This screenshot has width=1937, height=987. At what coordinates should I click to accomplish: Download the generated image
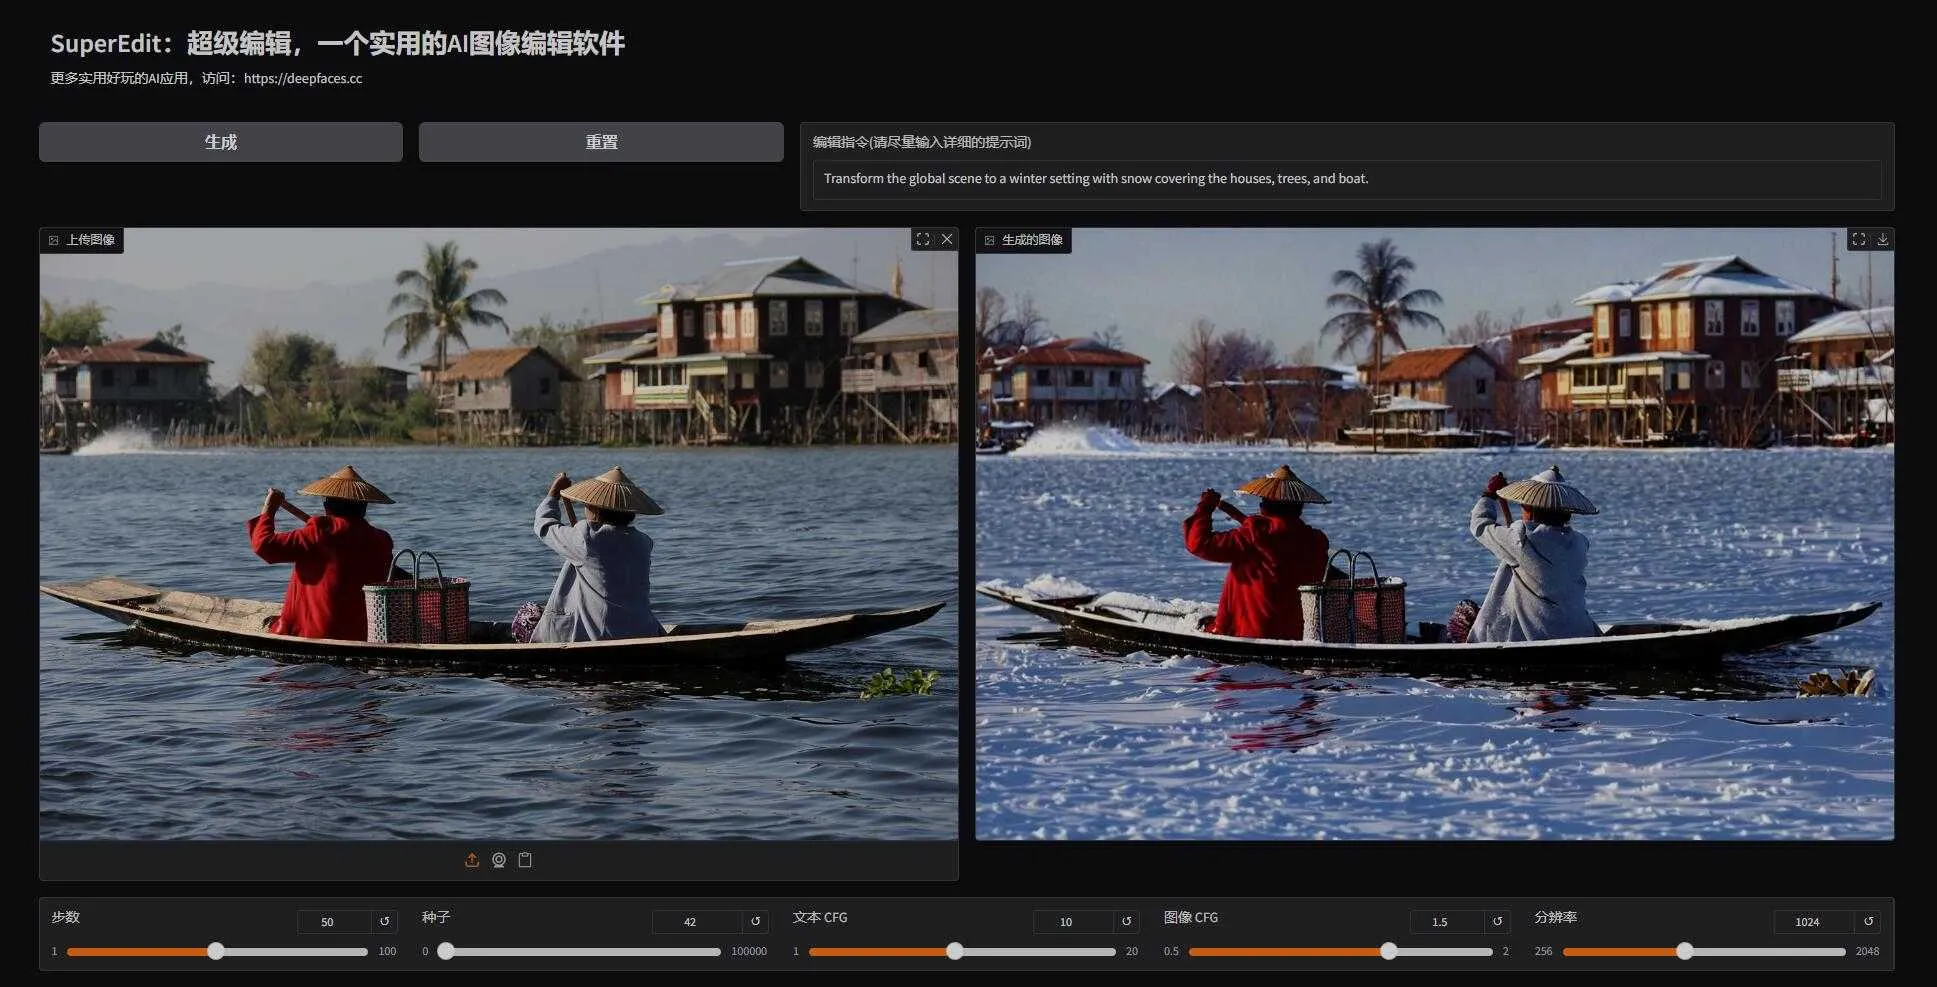tap(1882, 239)
